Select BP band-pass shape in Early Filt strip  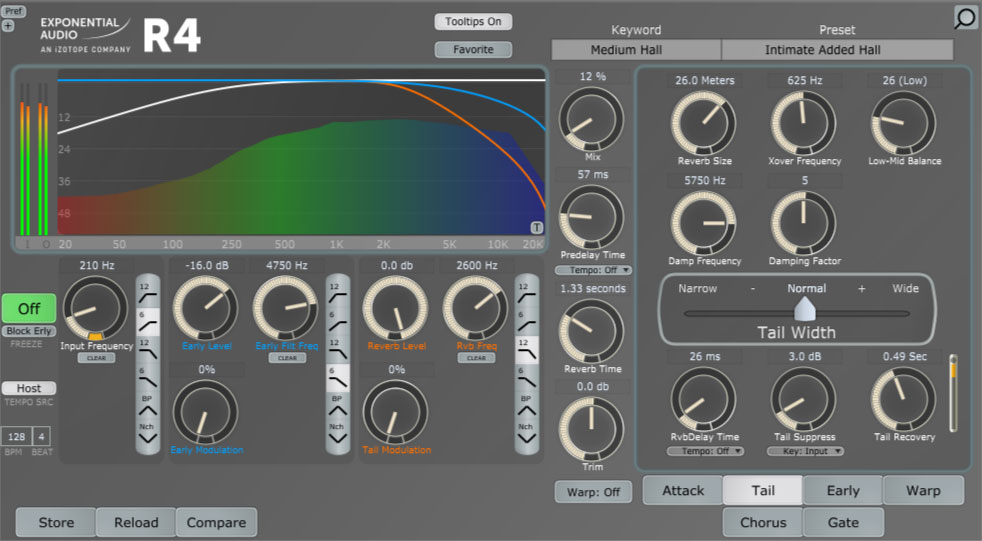pos(338,406)
